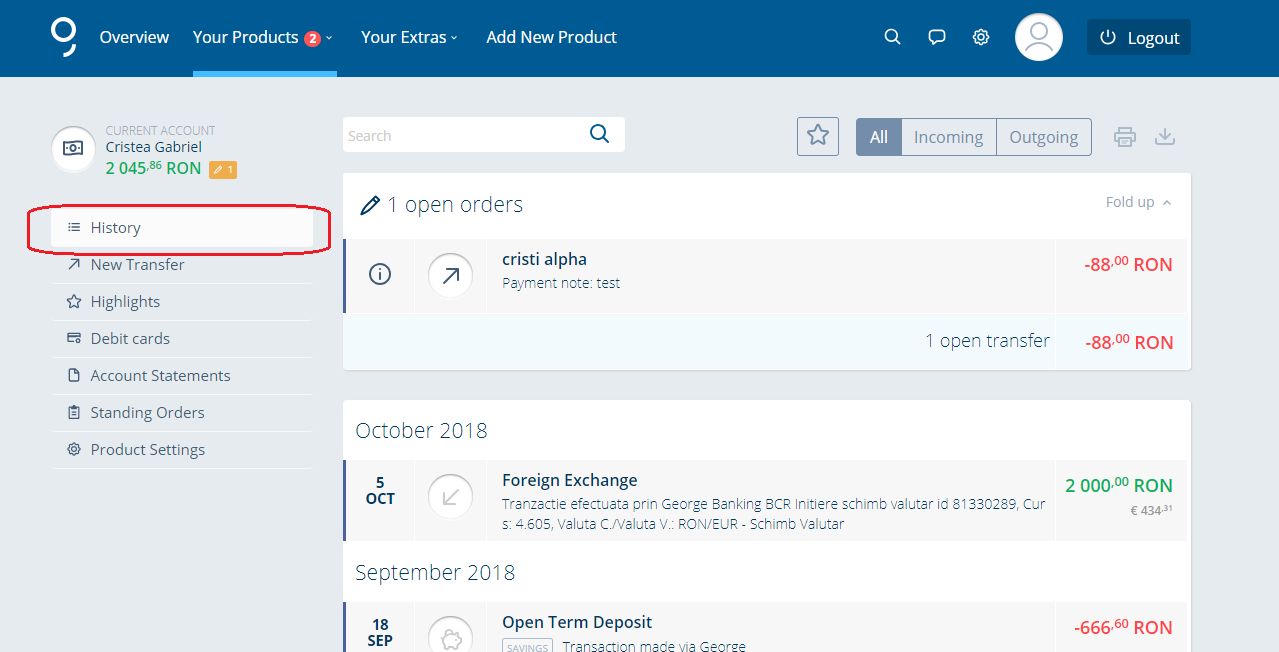The image size is (1279, 652).
Task: Go to Overview in top navigation
Action: coord(134,37)
